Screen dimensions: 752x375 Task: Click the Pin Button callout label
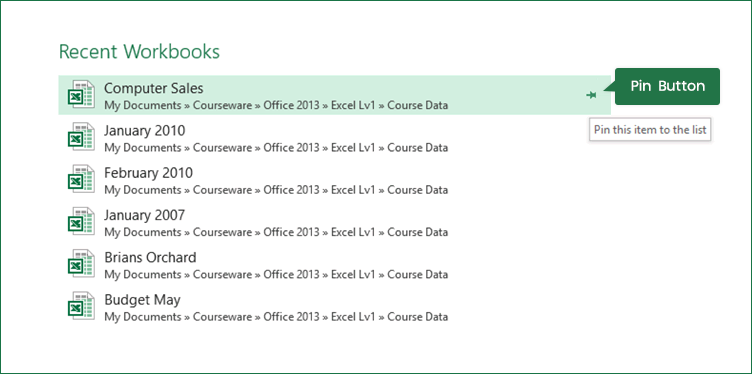click(668, 86)
